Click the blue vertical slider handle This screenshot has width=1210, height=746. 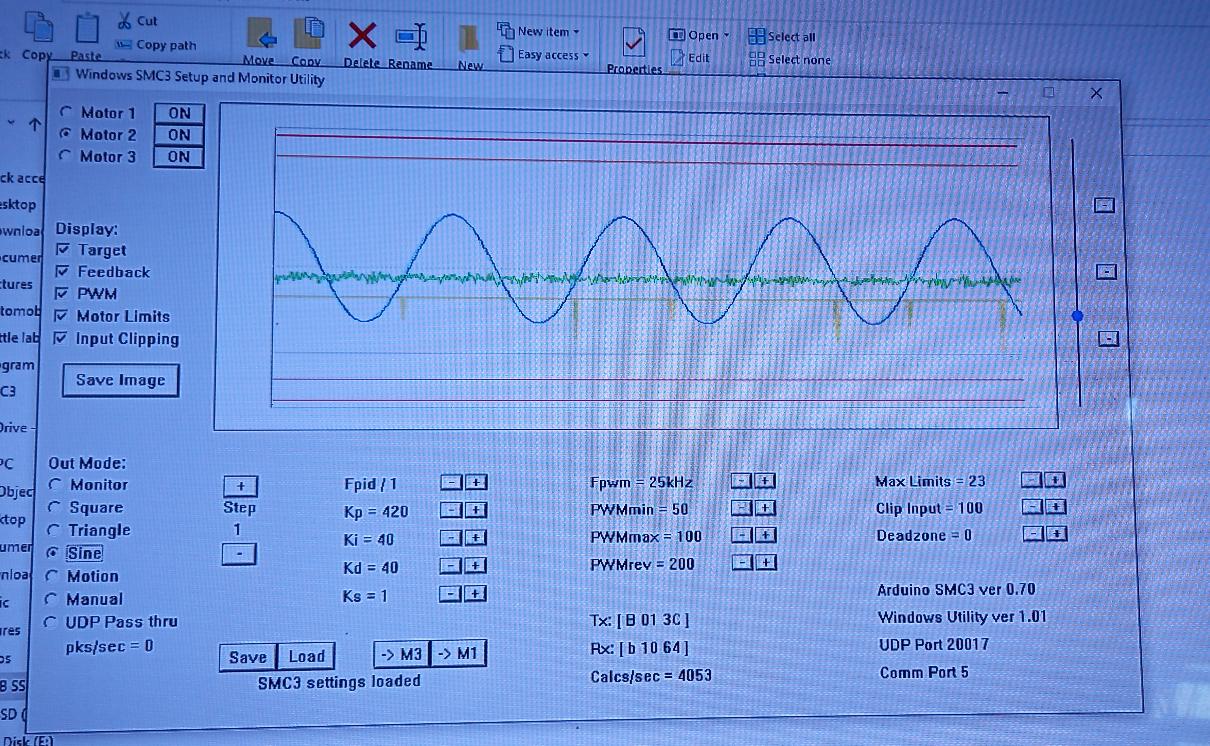[1077, 316]
